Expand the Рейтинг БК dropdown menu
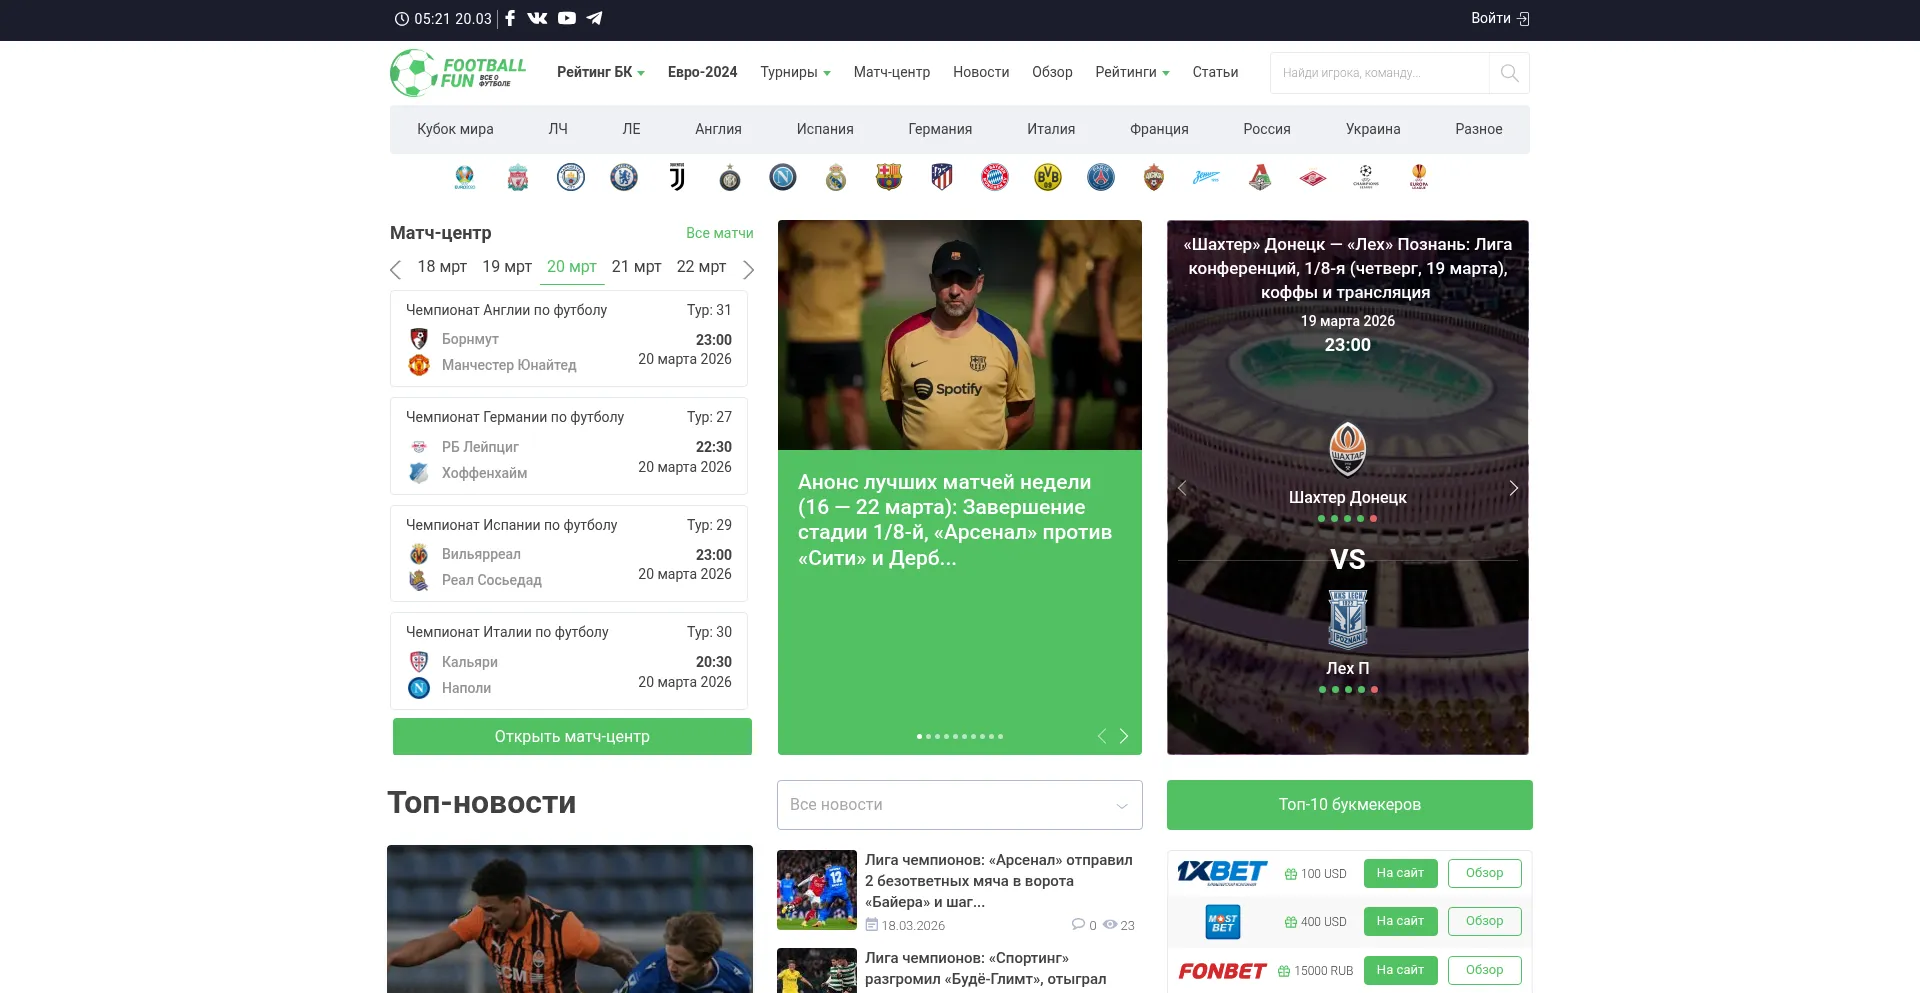This screenshot has height=993, width=1920. click(600, 72)
